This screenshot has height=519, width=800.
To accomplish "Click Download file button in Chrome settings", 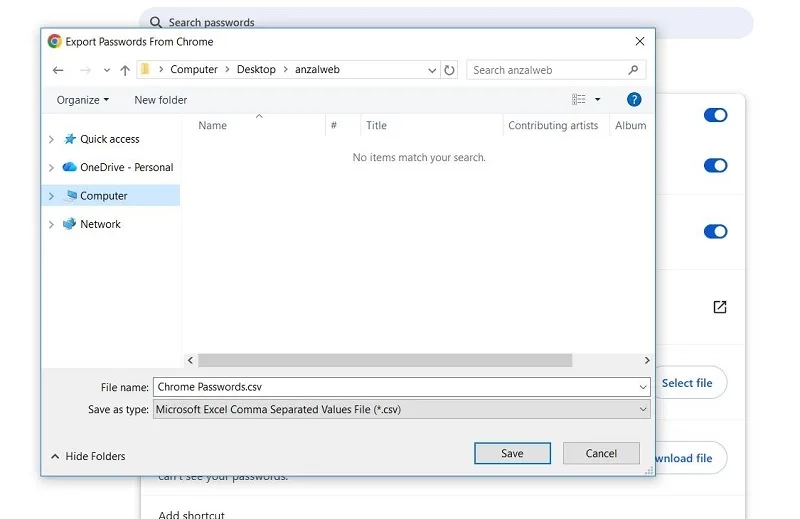I will coord(690,458).
